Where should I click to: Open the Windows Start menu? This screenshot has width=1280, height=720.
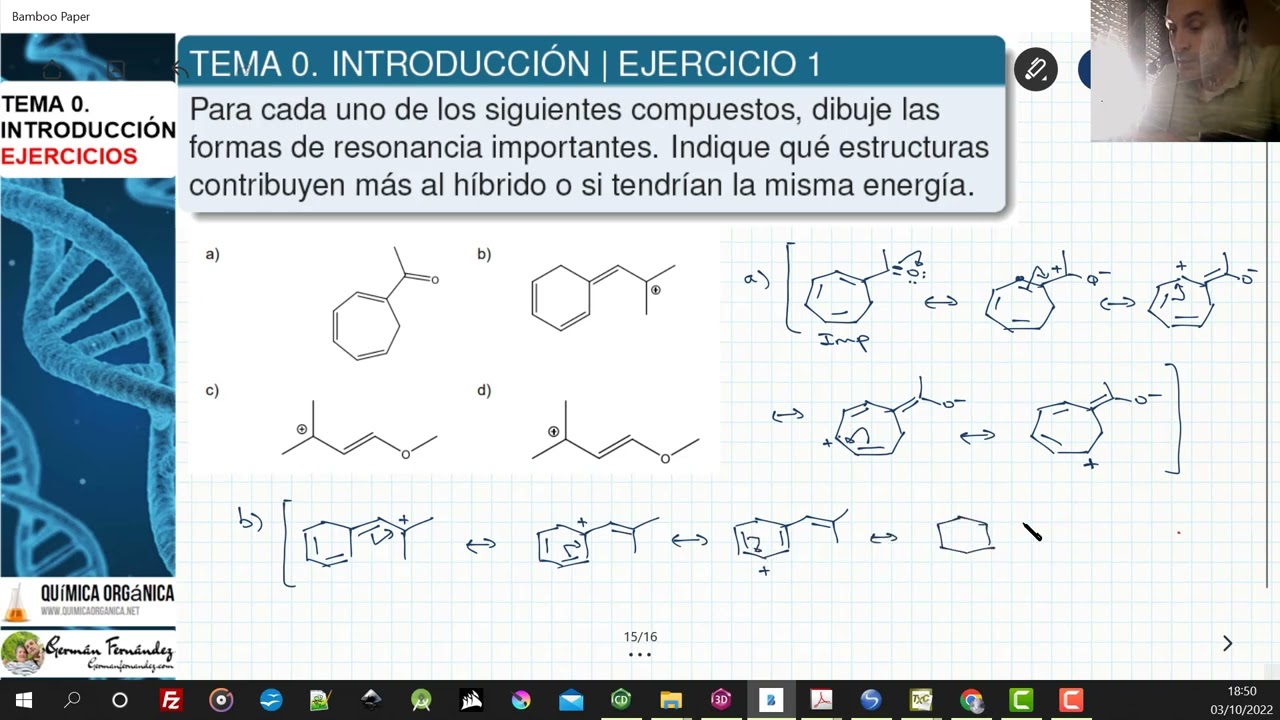(x=24, y=700)
